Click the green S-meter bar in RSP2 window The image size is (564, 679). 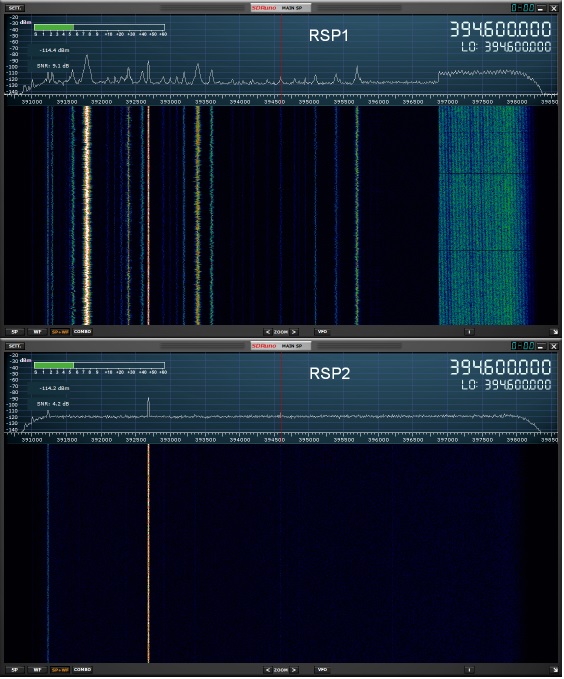click(x=54, y=365)
